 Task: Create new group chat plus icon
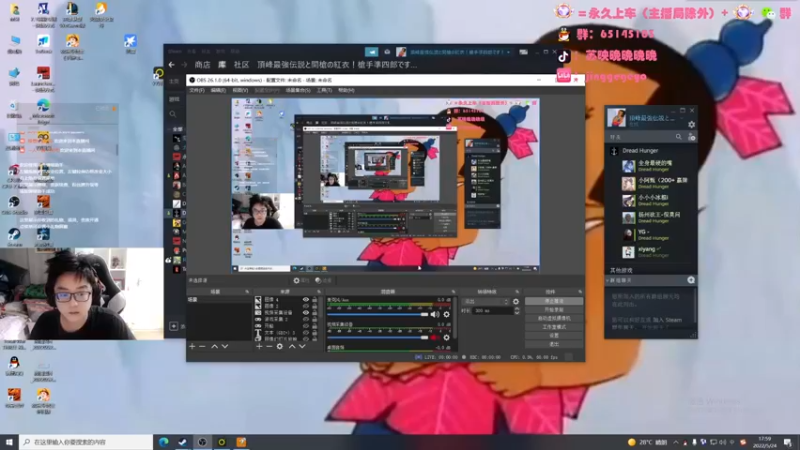coord(691,280)
